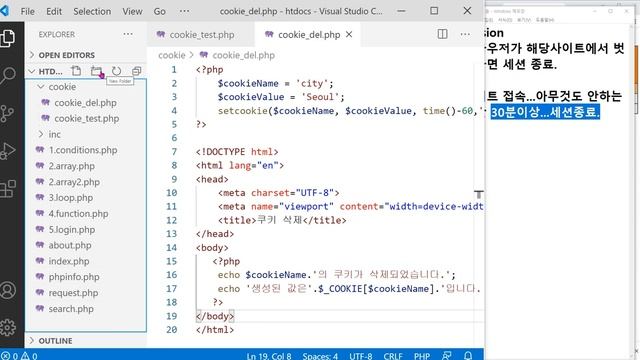Open cookie_del.php in explorer tree

coord(85,102)
